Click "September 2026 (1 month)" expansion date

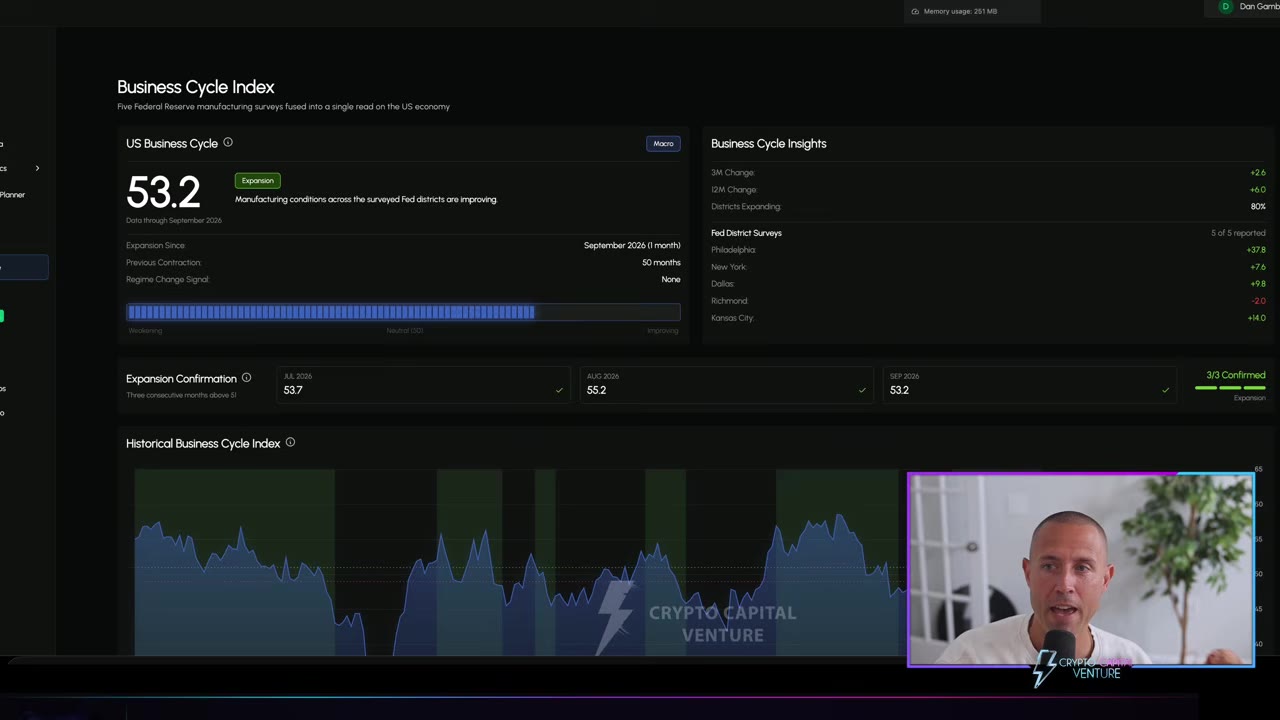click(x=632, y=246)
